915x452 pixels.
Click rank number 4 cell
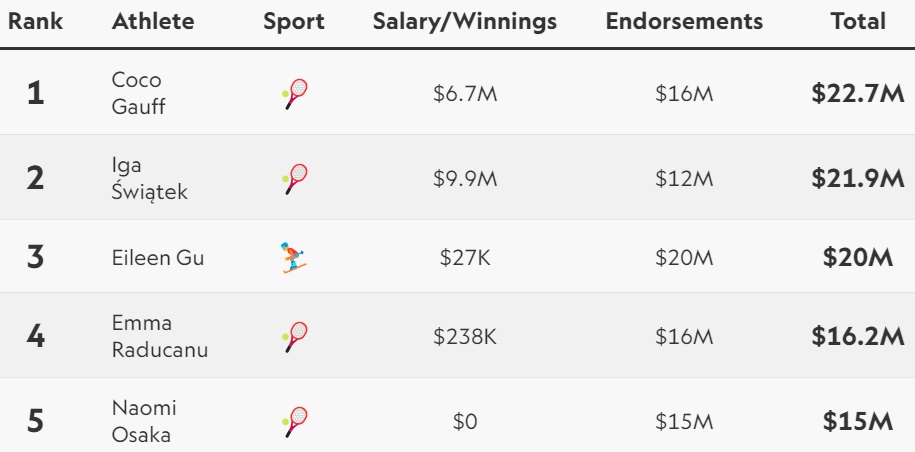pos(36,337)
